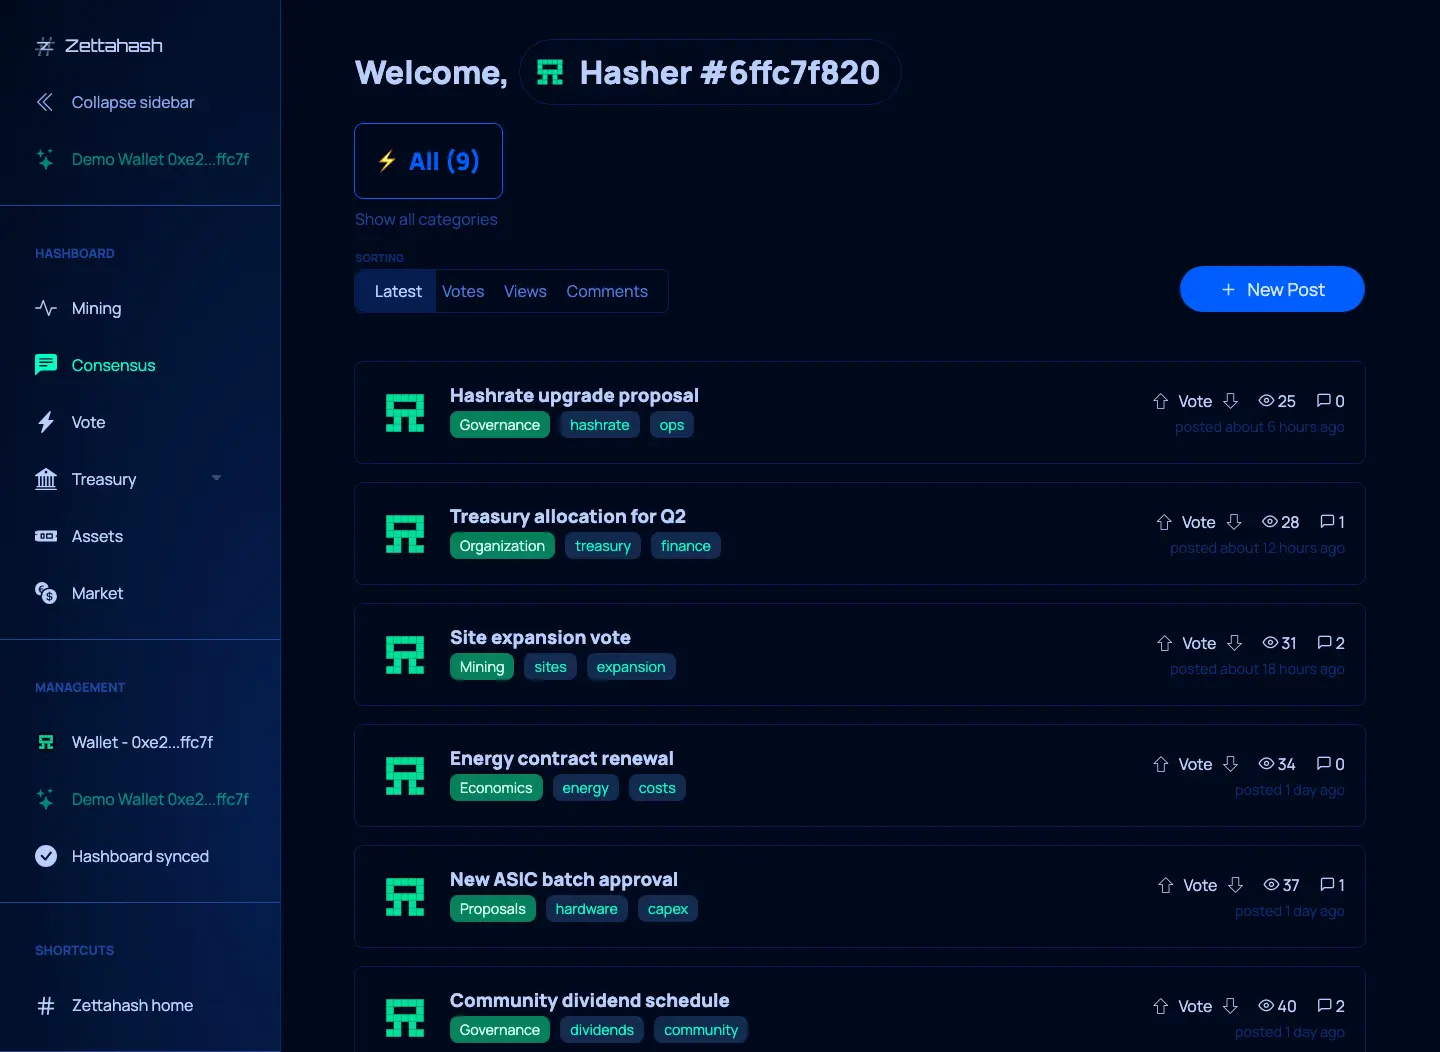Sort posts by Votes
Viewport: 1440px width, 1052px height.
pyautogui.click(x=463, y=291)
